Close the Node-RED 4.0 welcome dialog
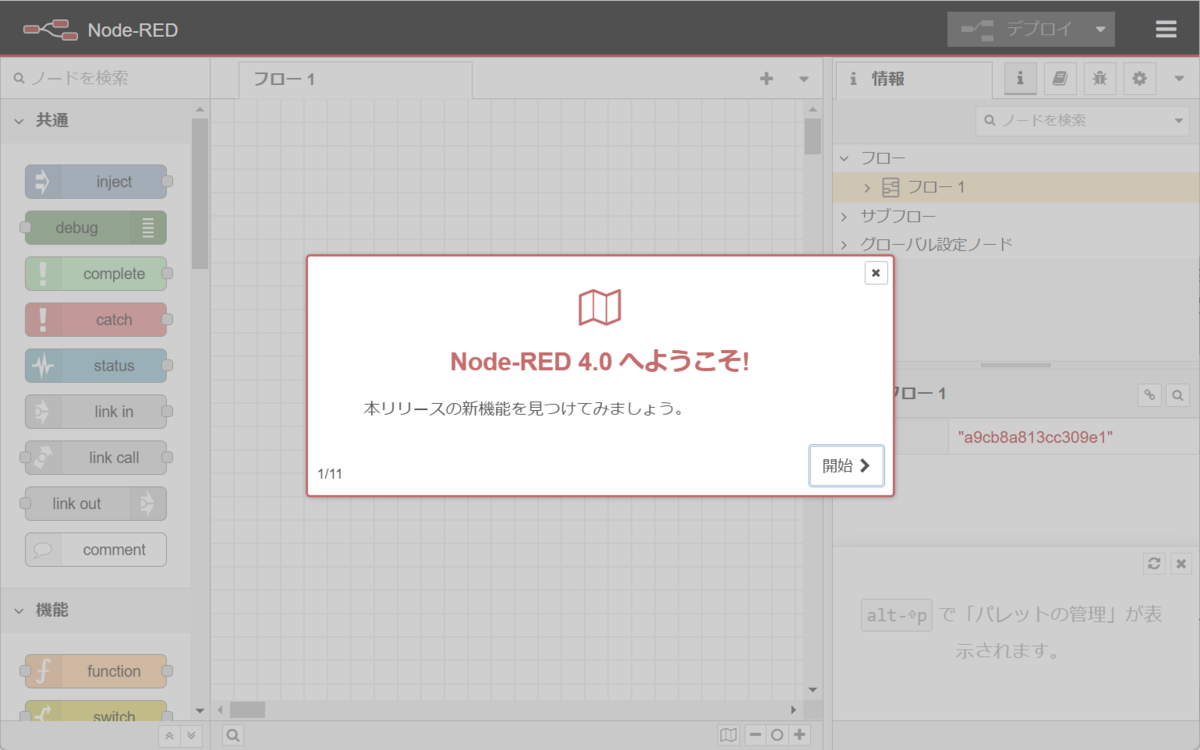Image resolution: width=1200 pixels, height=750 pixels. tap(876, 273)
